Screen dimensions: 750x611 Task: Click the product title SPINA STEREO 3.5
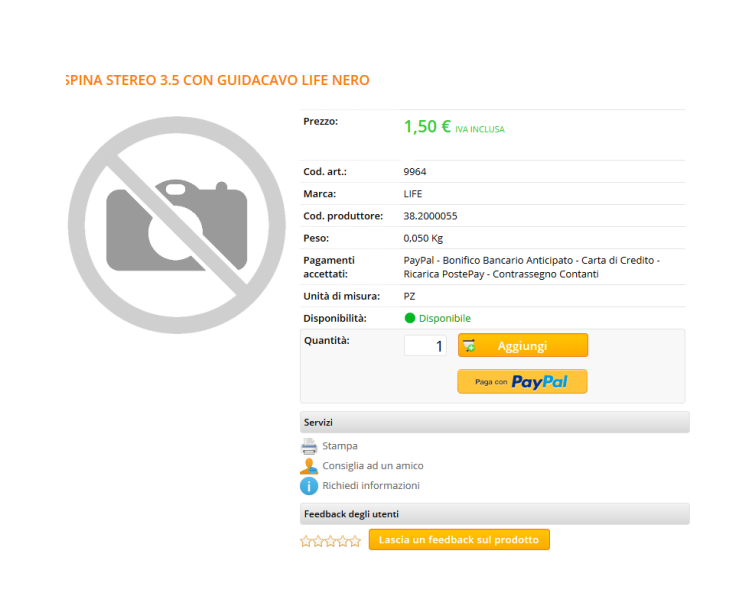point(217,80)
